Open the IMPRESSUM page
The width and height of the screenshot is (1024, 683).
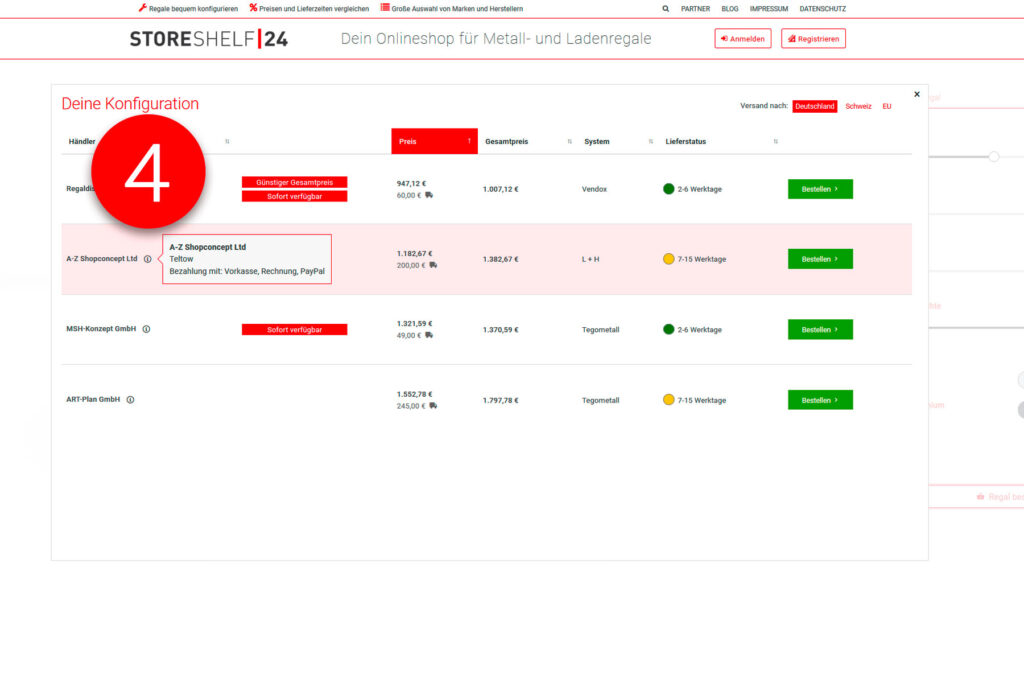click(x=769, y=8)
